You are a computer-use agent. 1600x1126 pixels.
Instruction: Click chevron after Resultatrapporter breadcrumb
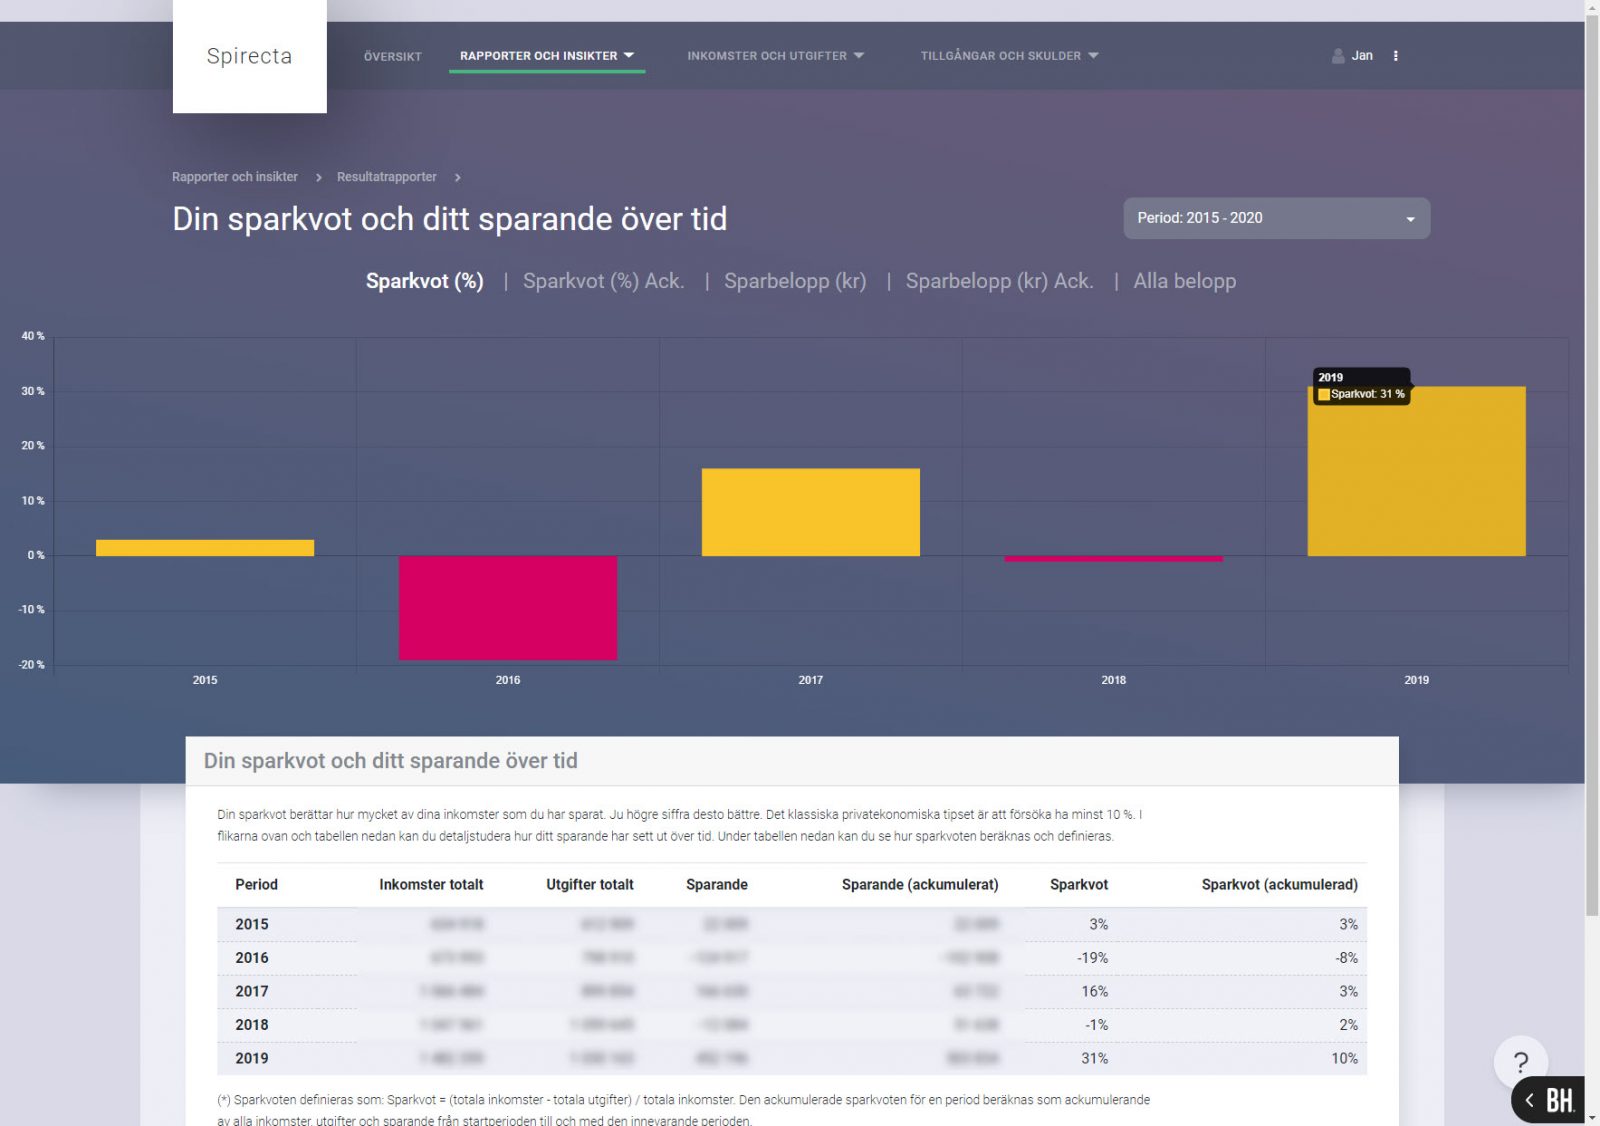pos(458,178)
